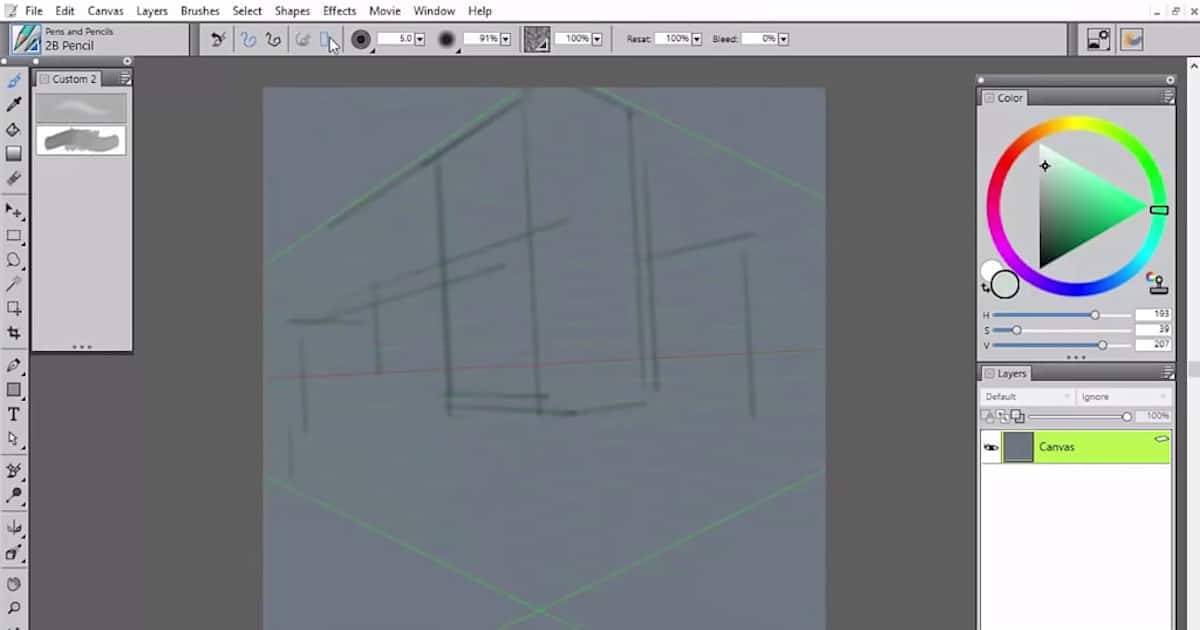Select the top brushstroke thumbnail in Custom 2
Screen dimensions: 1200x630
coord(81,107)
